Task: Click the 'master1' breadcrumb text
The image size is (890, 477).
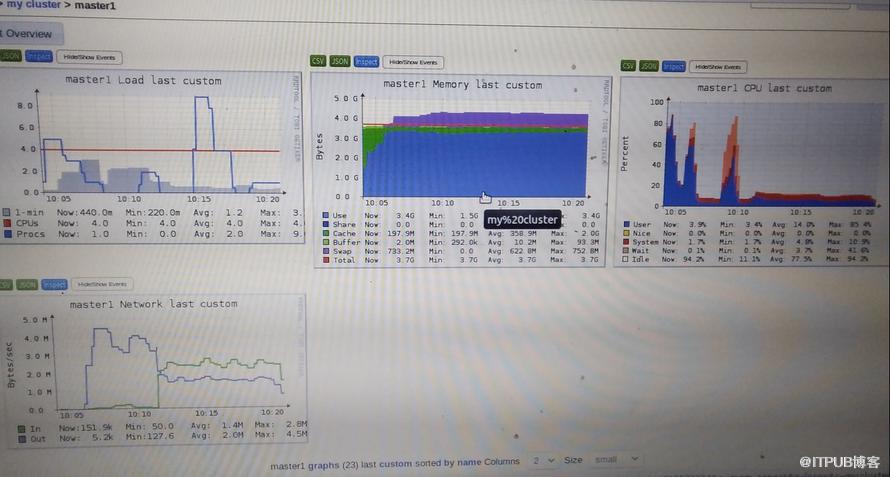Action: [95, 5]
